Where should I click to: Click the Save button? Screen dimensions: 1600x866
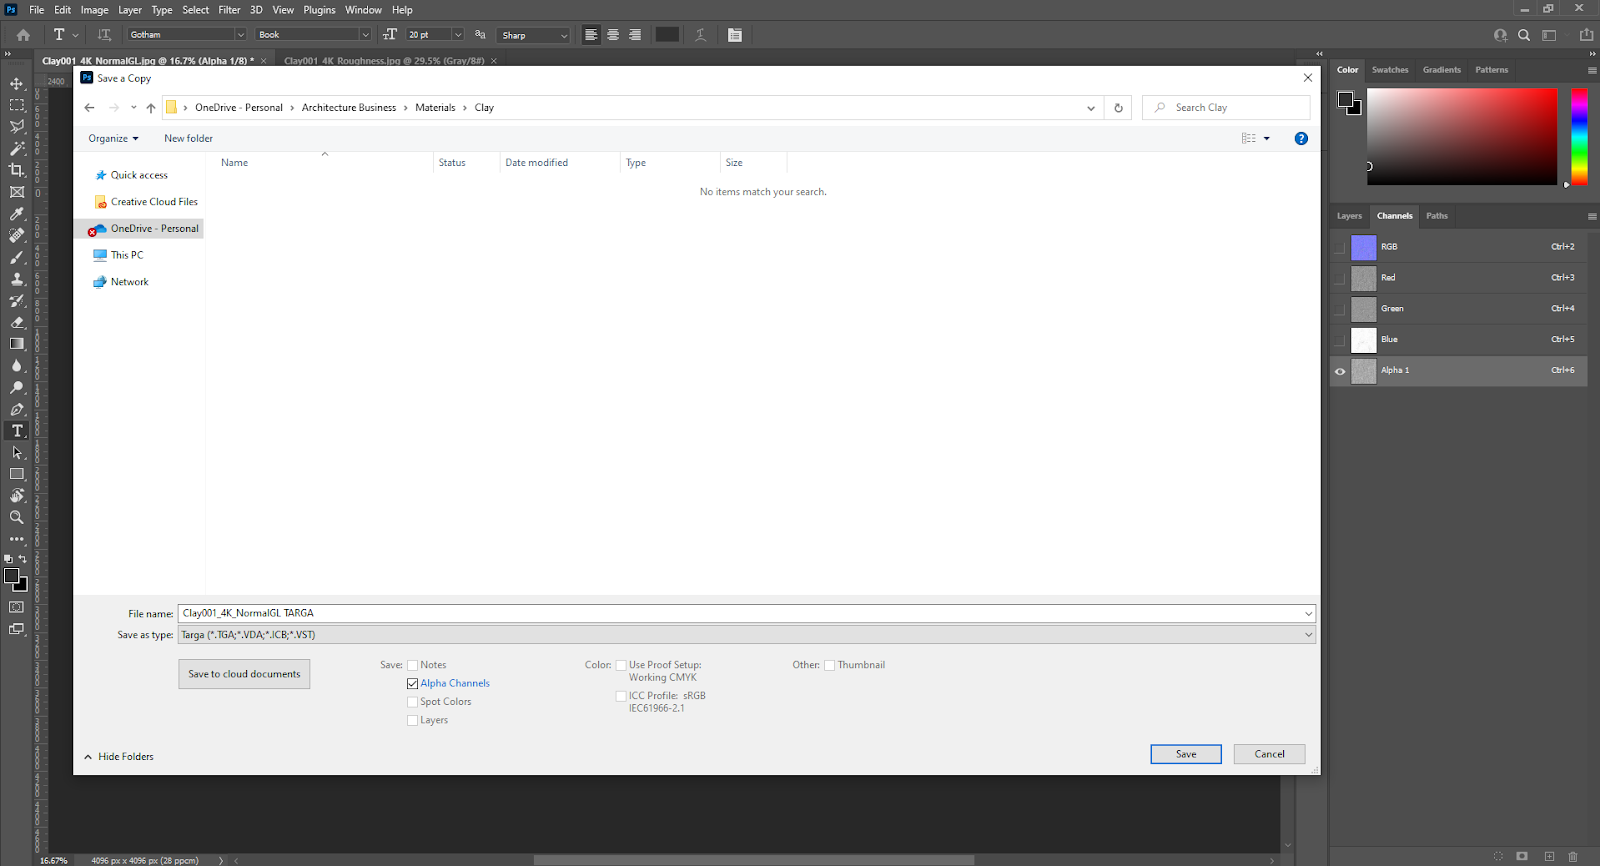1186,754
